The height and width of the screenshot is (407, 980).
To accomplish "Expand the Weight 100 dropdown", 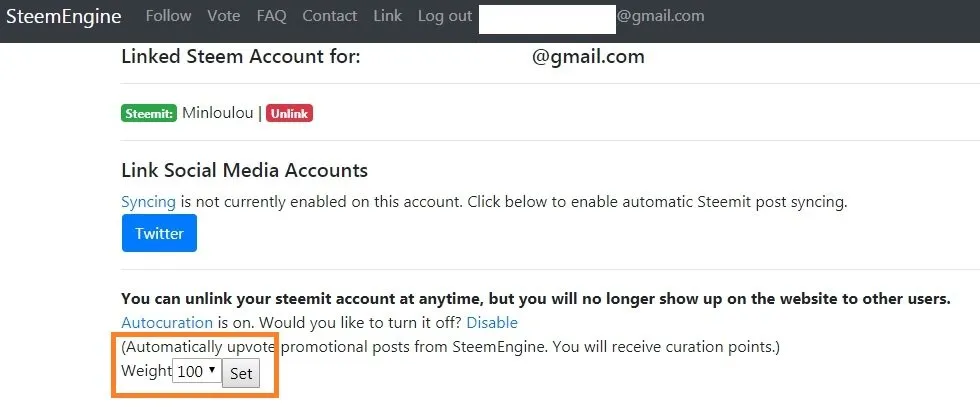I will tap(197, 371).
